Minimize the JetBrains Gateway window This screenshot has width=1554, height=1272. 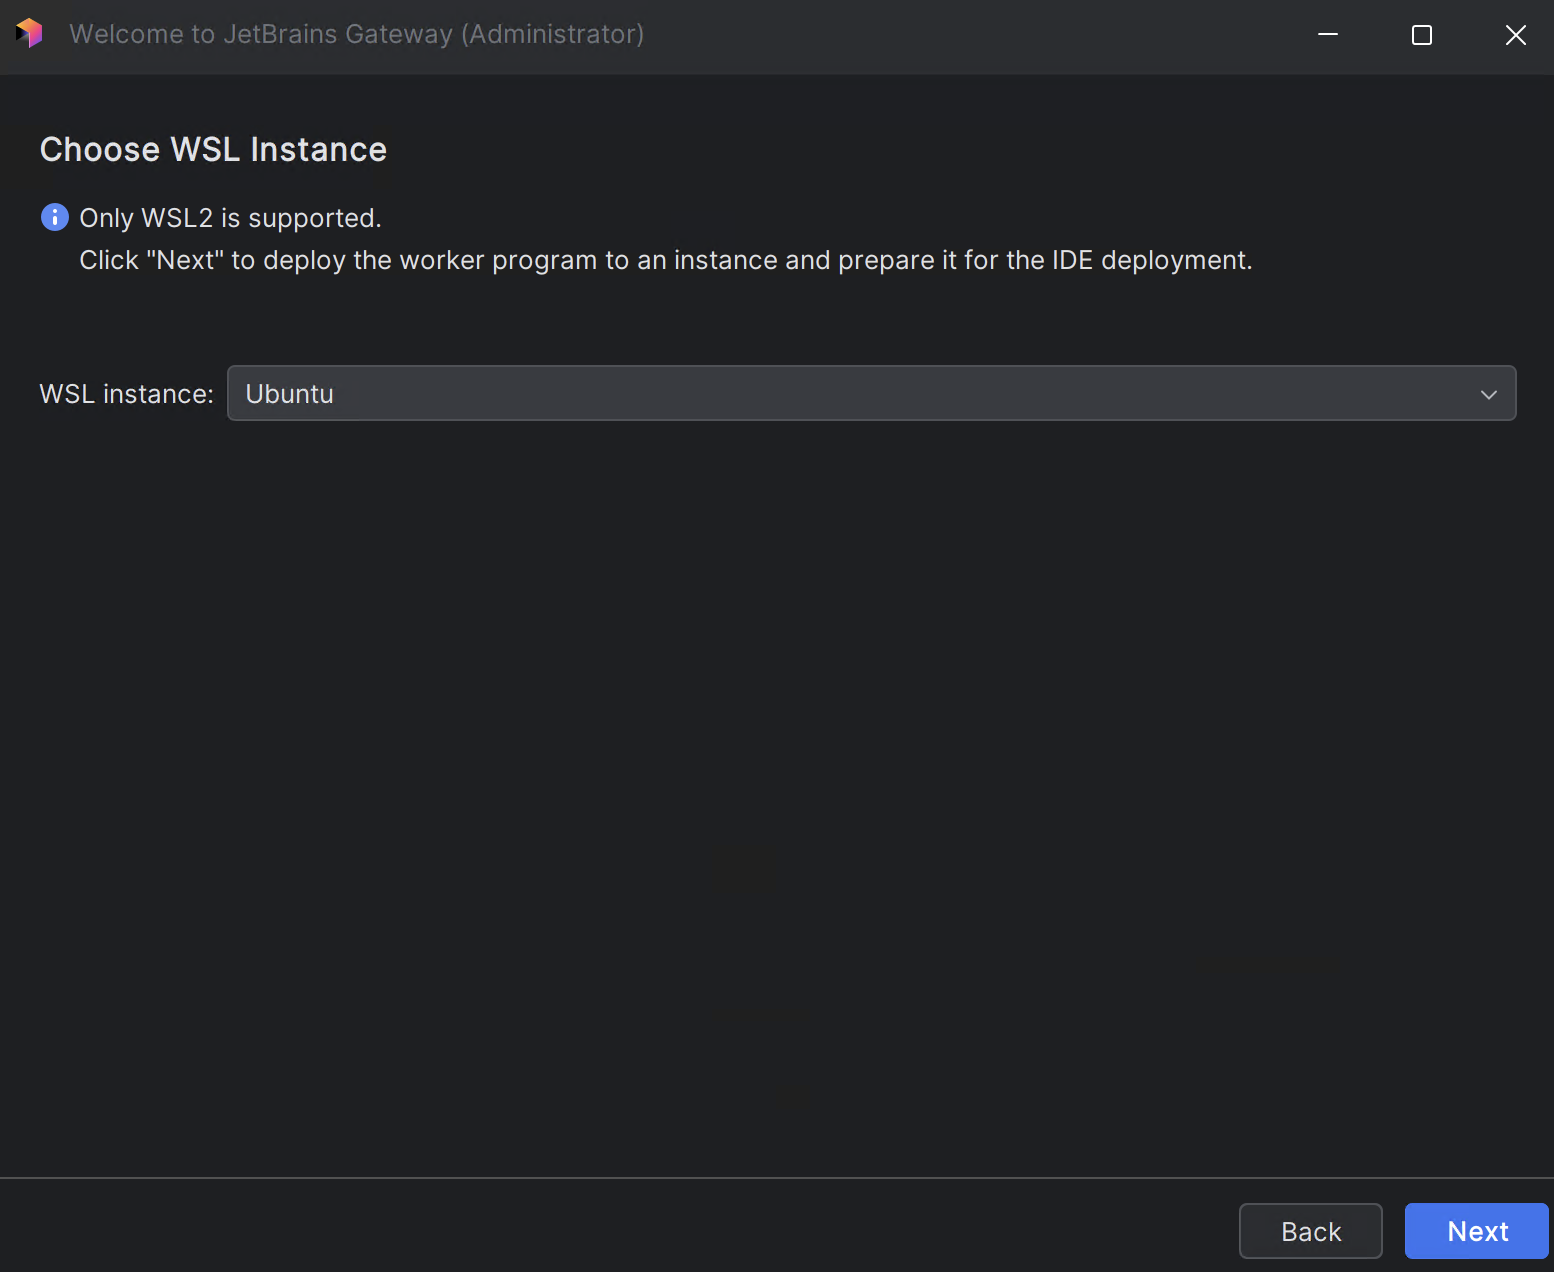tap(1327, 35)
